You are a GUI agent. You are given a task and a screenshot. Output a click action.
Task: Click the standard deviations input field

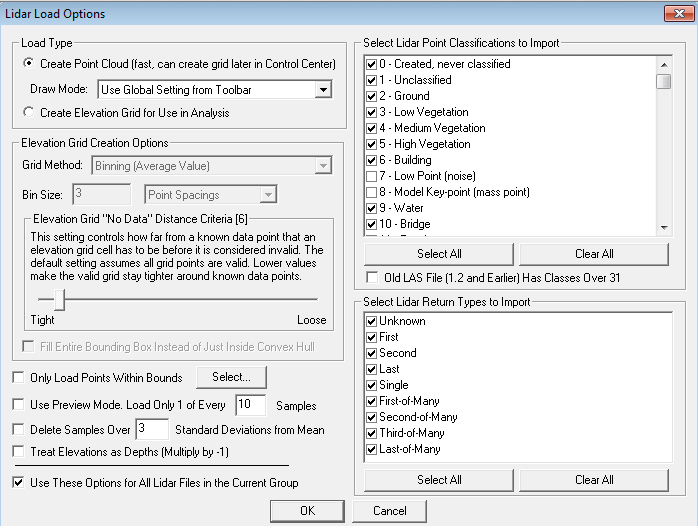tap(152, 429)
